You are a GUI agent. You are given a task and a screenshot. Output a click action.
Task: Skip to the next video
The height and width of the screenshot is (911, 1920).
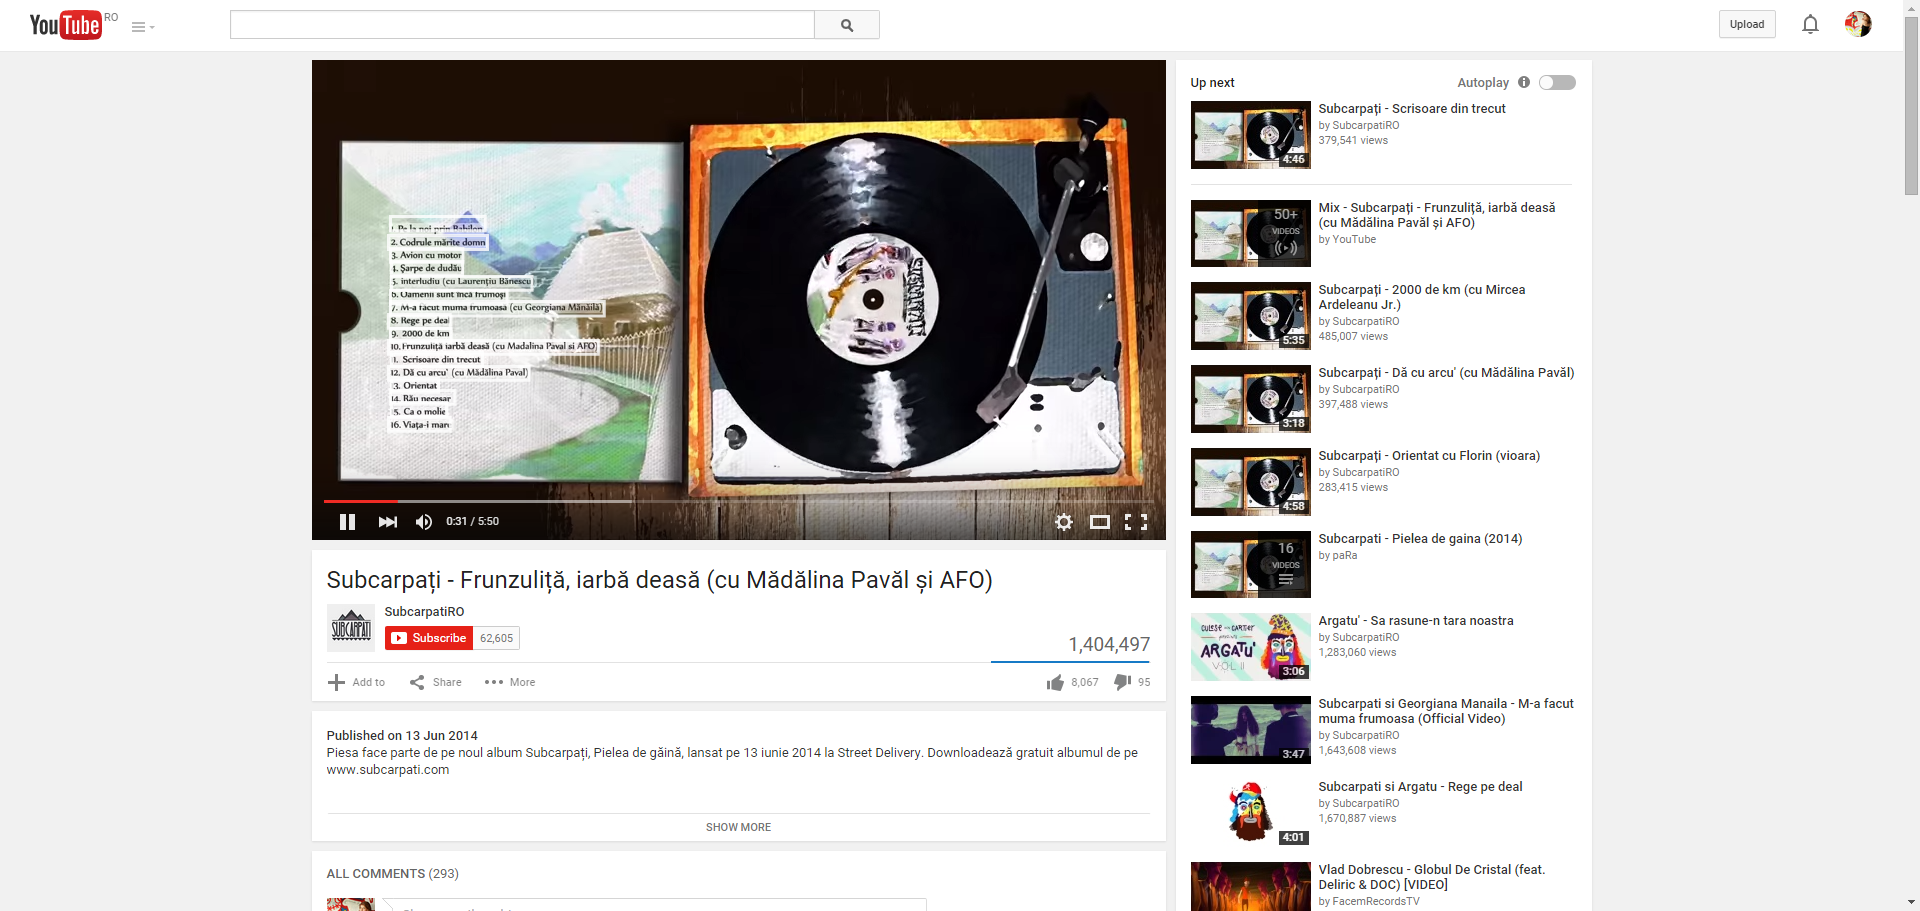(x=388, y=522)
